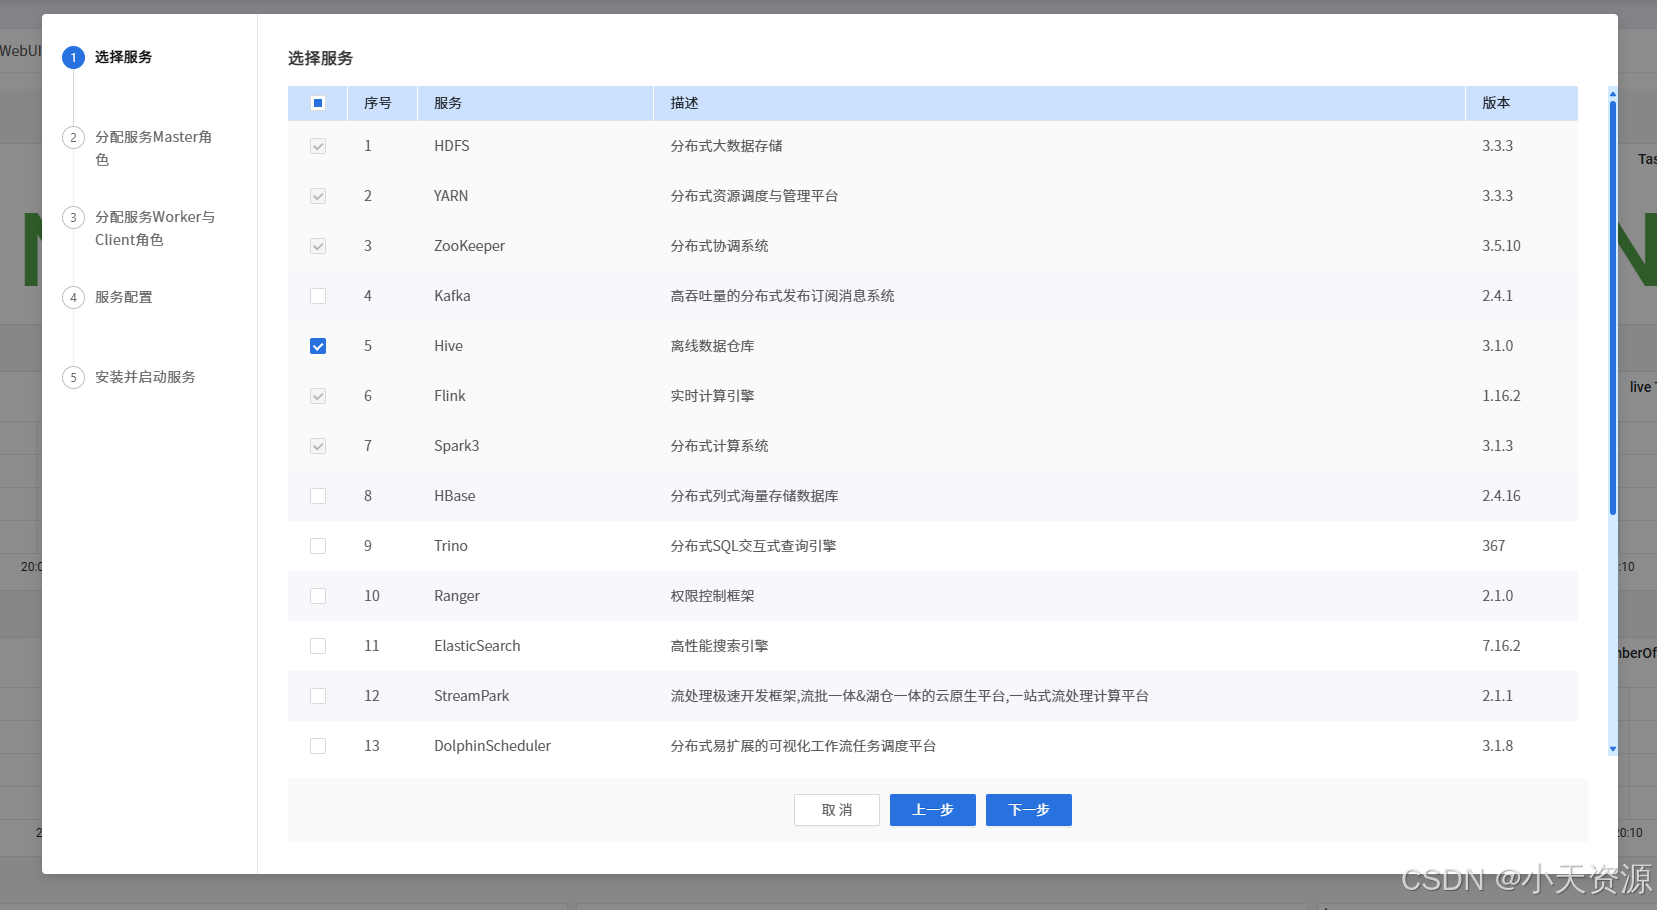Viewport: 1657px width, 910px height.
Task: Click the 选择服务 step label in sidebar
Action: (124, 57)
